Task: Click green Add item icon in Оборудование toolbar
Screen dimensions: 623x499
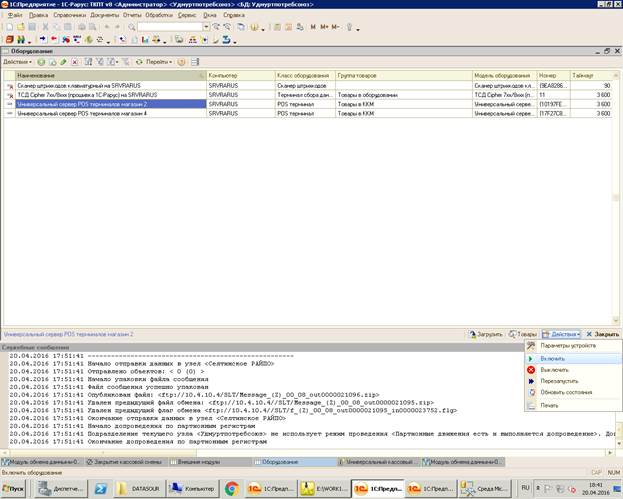Action: click(41, 62)
